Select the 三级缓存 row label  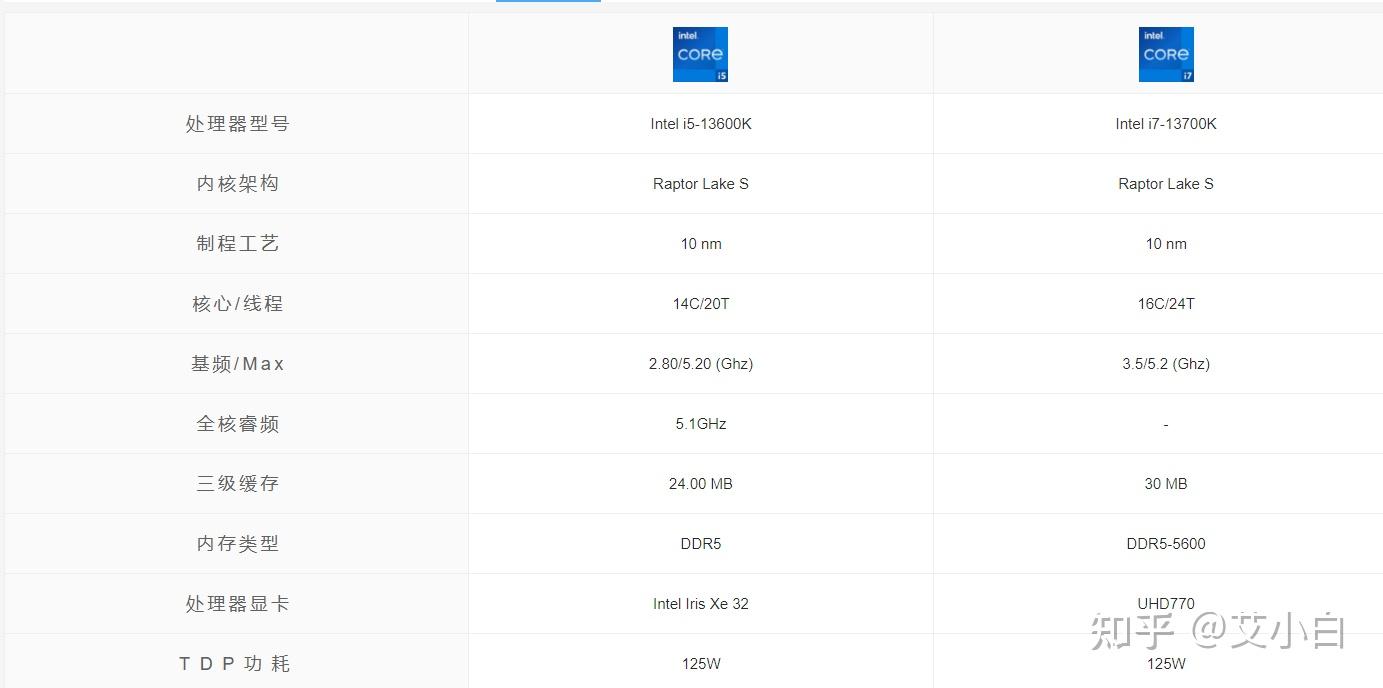click(x=237, y=484)
